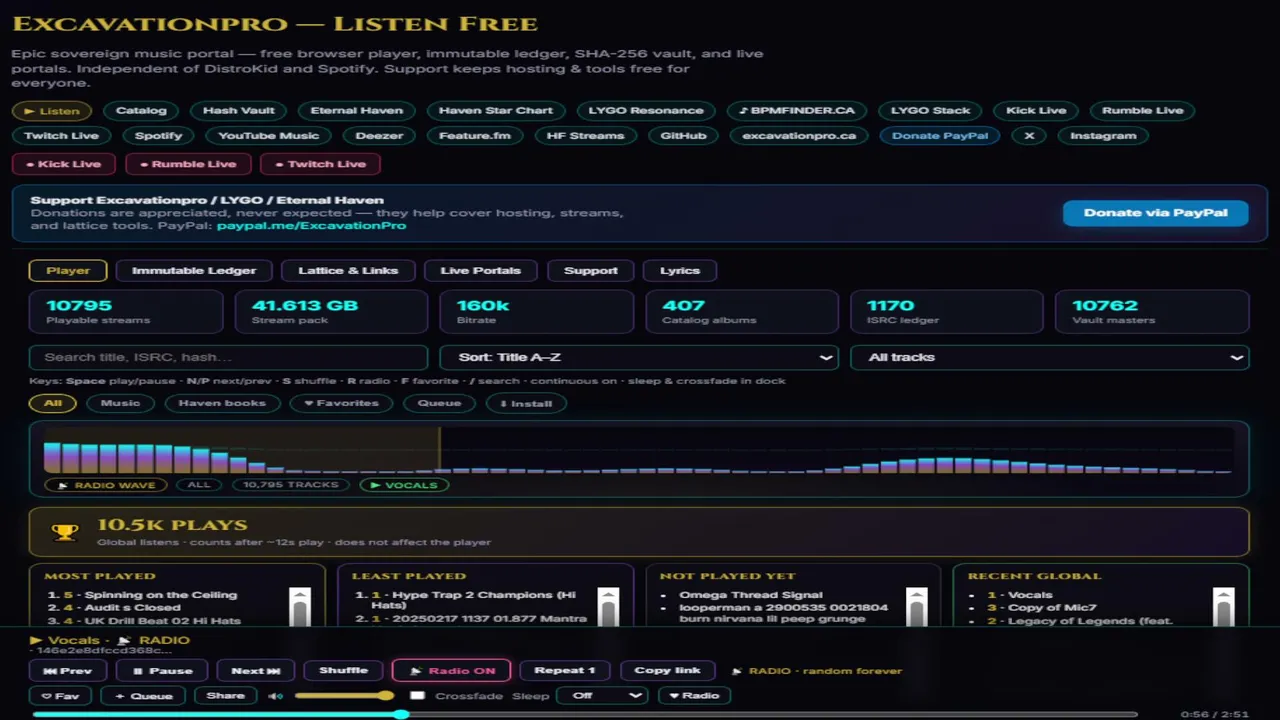Viewport: 1280px width, 720px height.
Task: Click the waveform visualizer
Action: pyautogui.click(x=638, y=450)
